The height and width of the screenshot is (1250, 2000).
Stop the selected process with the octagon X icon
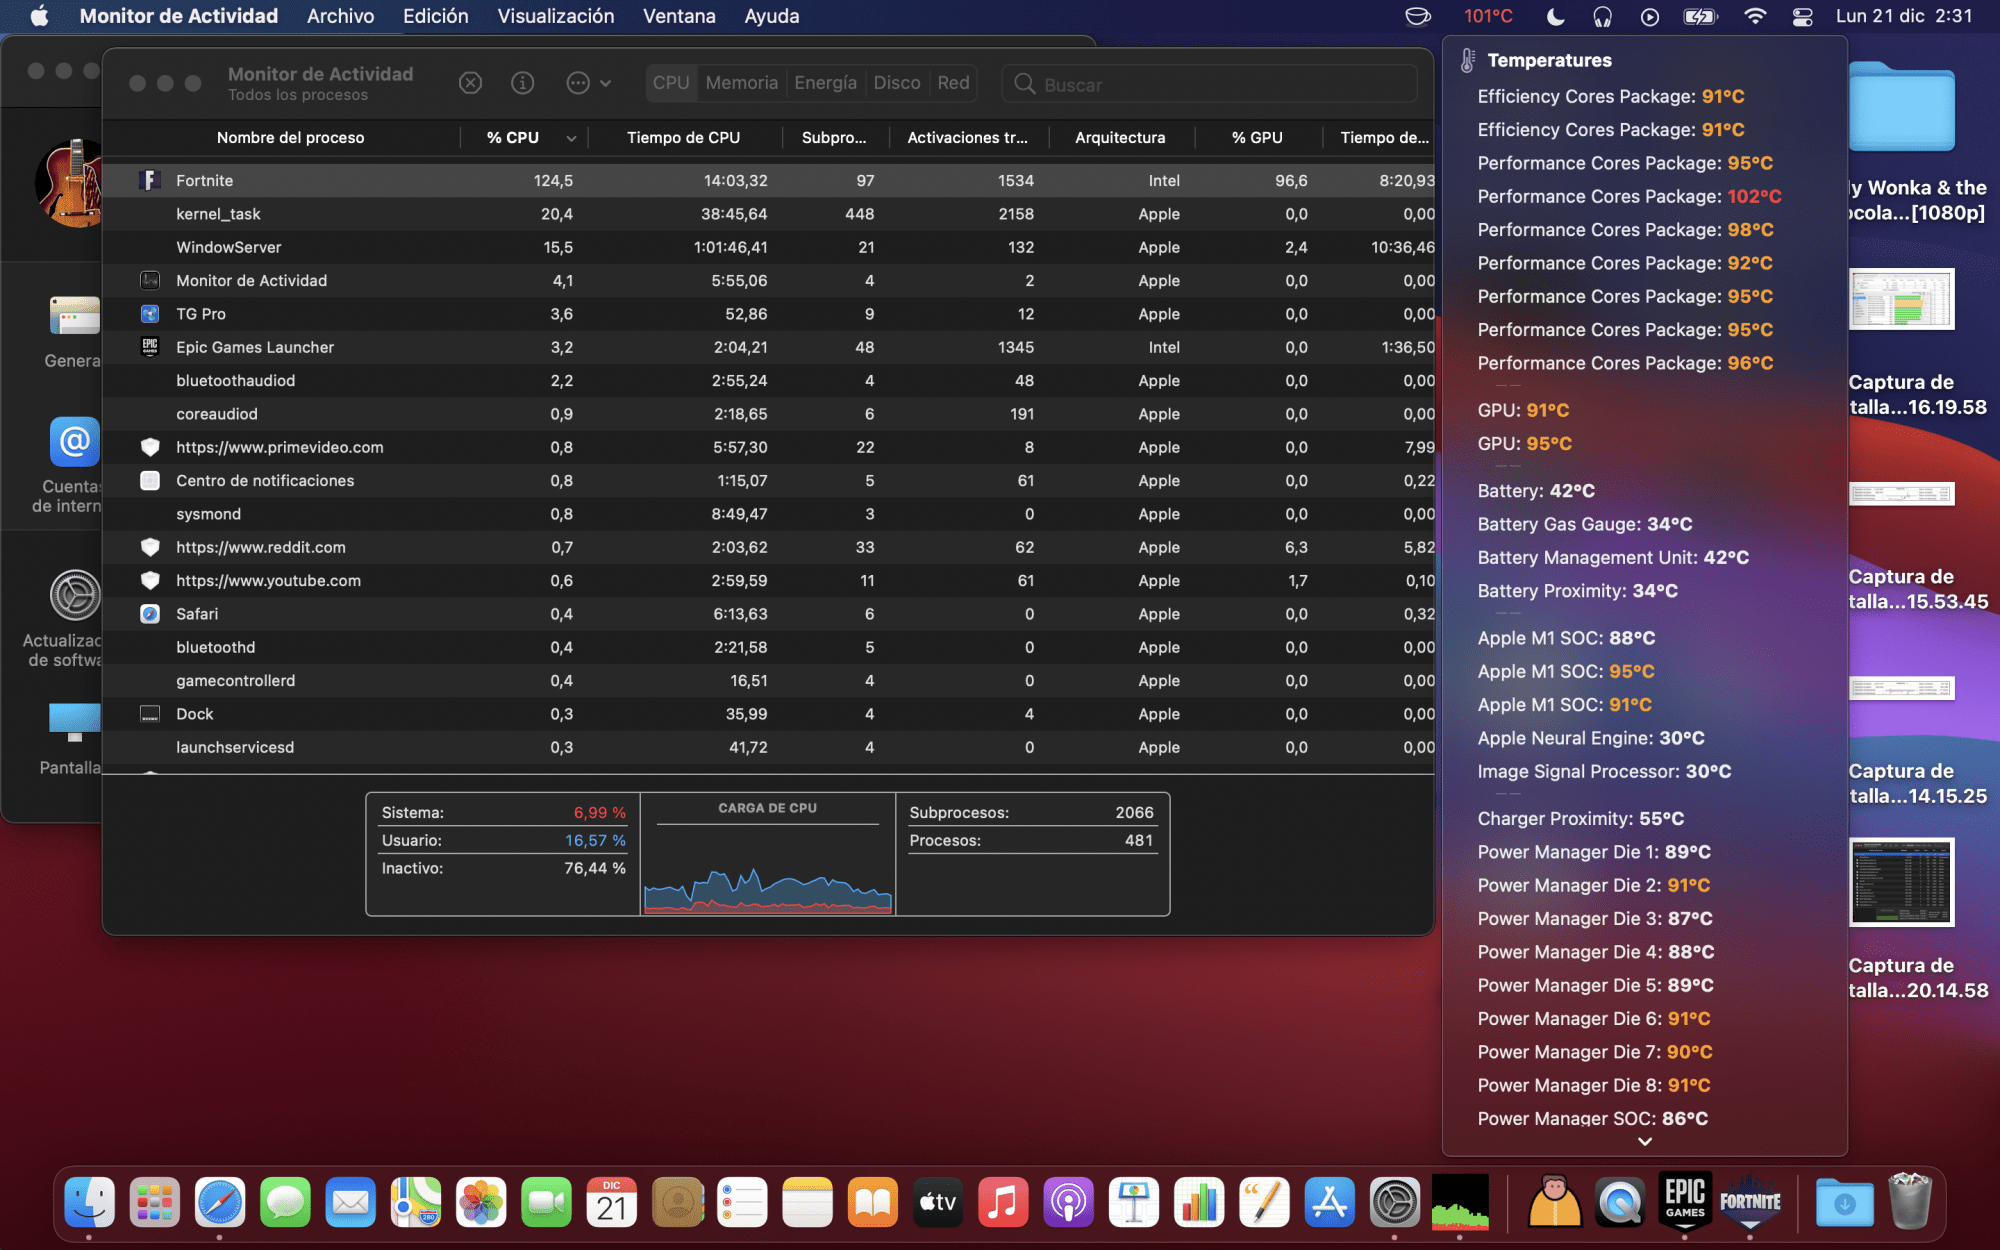pyautogui.click(x=470, y=83)
